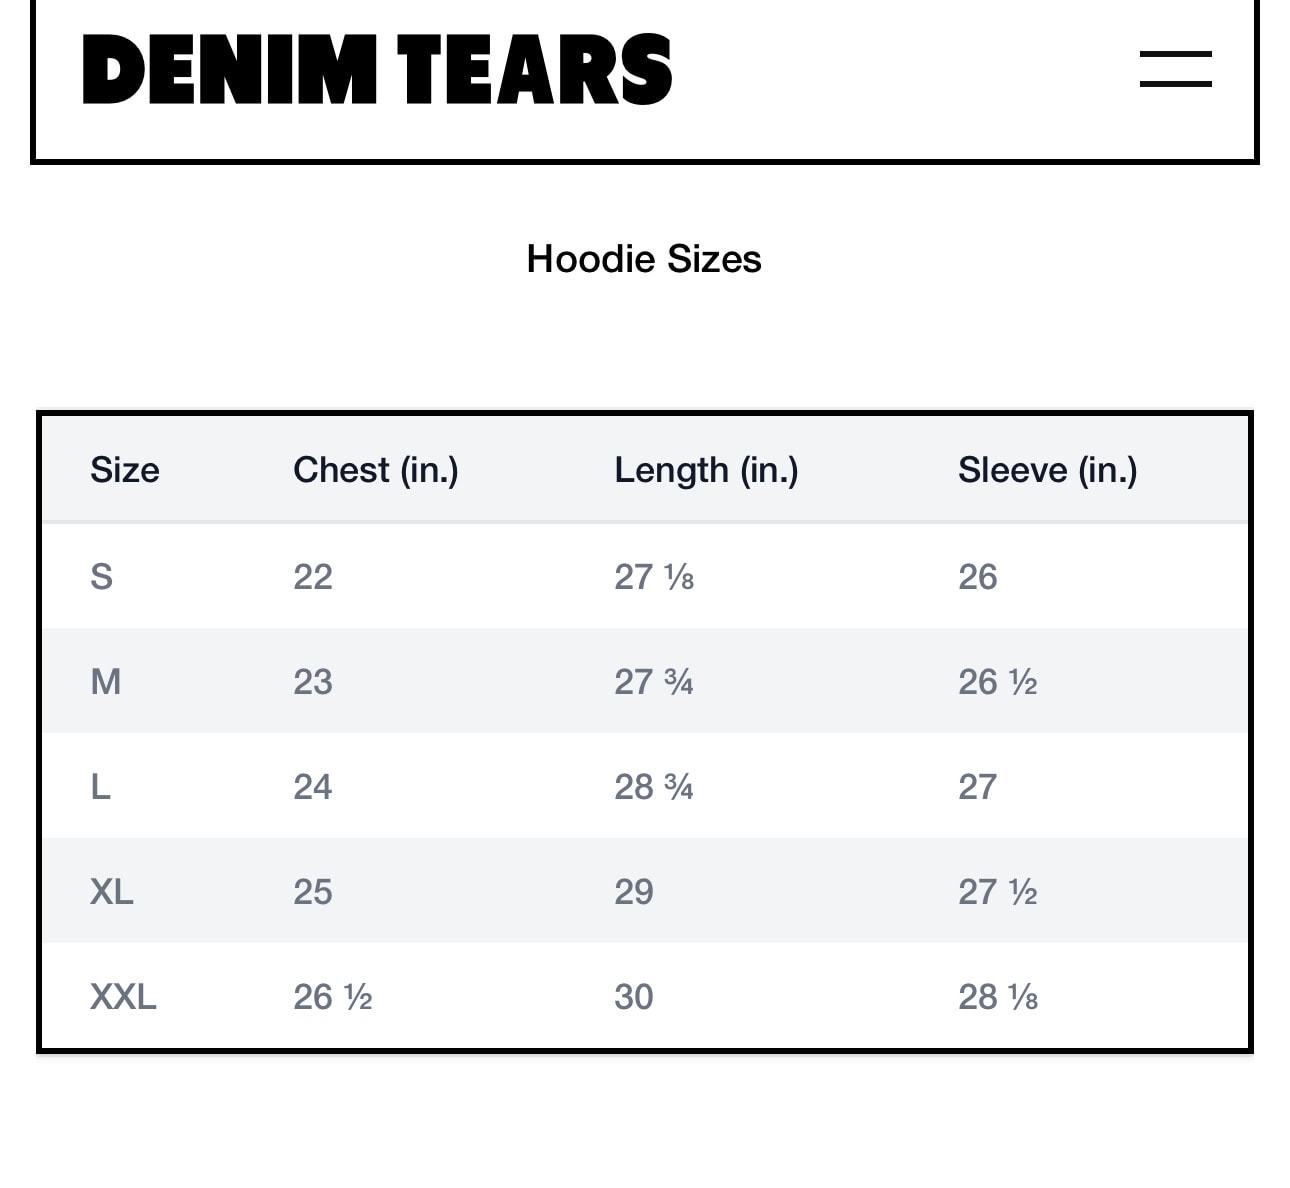Click the XXL sleeve value 28 ⅛
The image size is (1290, 1188).
pos(998,997)
